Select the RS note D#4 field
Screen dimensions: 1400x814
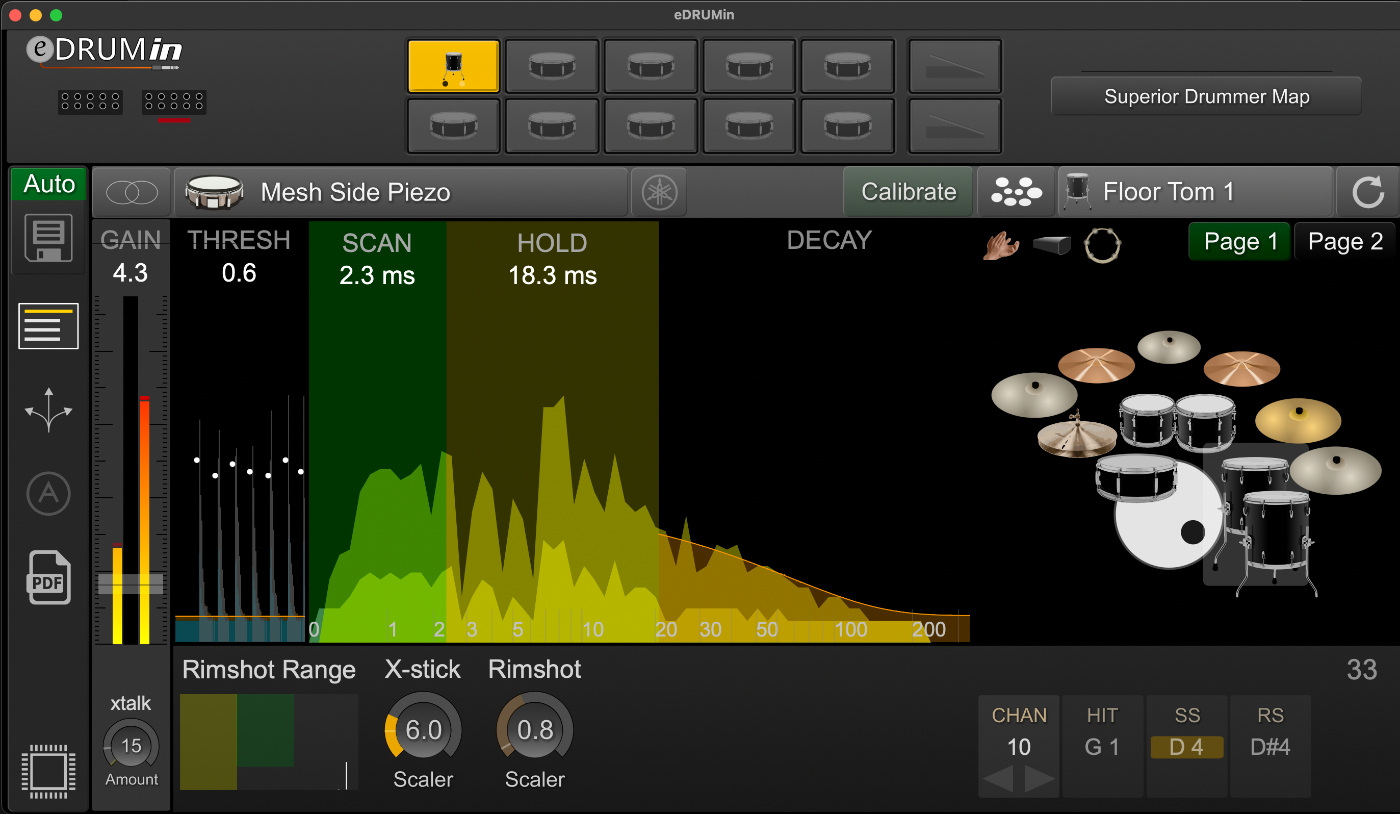click(x=1270, y=747)
